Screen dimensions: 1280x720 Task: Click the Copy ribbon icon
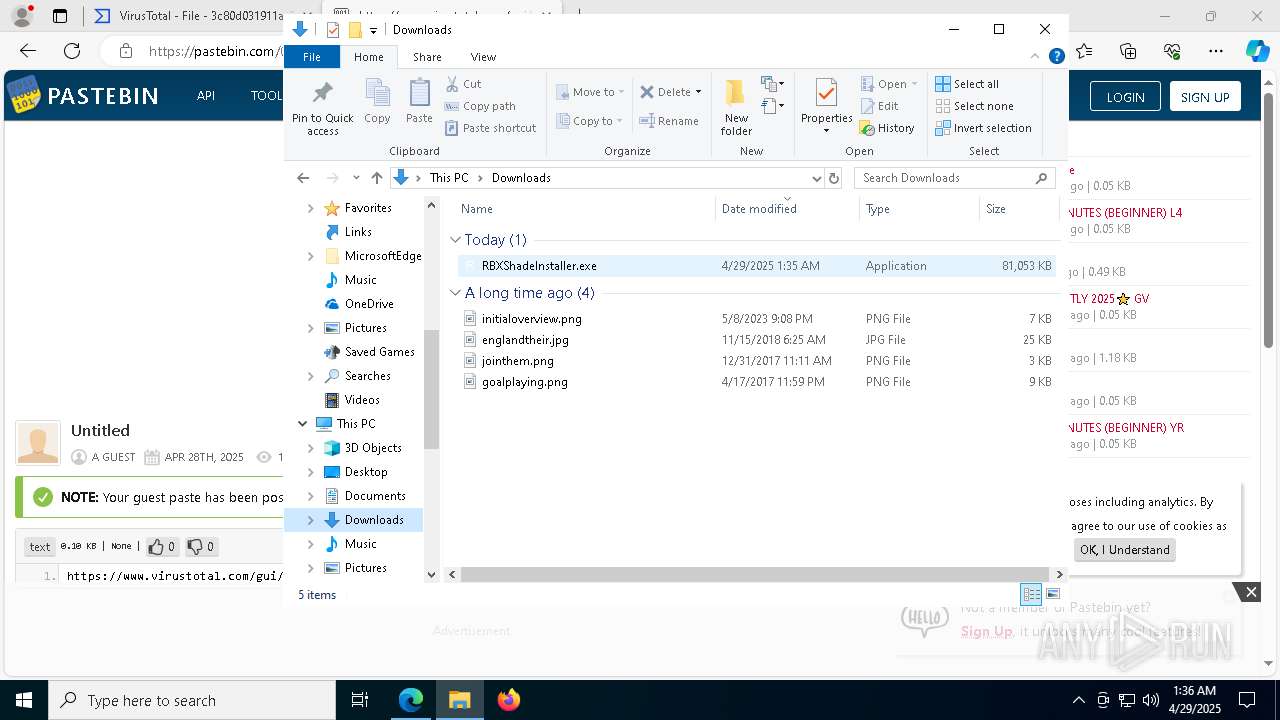[x=377, y=101]
